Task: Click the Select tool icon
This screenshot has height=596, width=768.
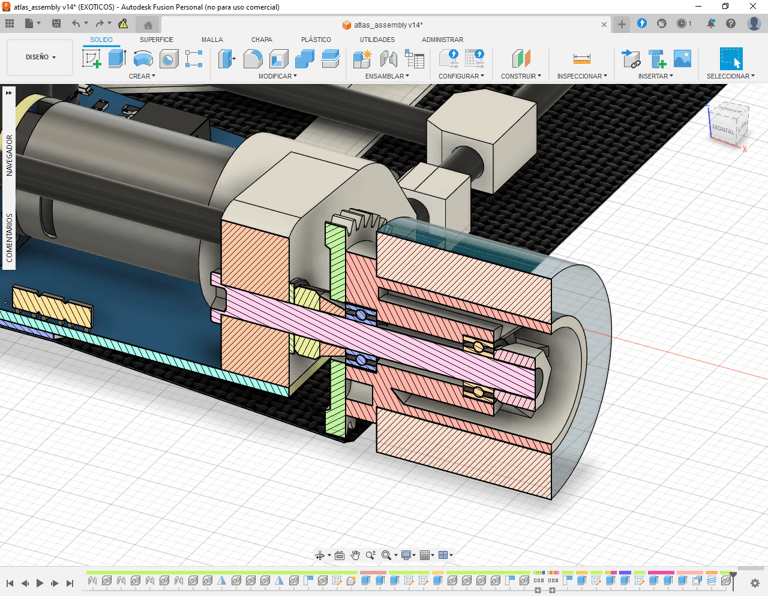Action: [731, 59]
